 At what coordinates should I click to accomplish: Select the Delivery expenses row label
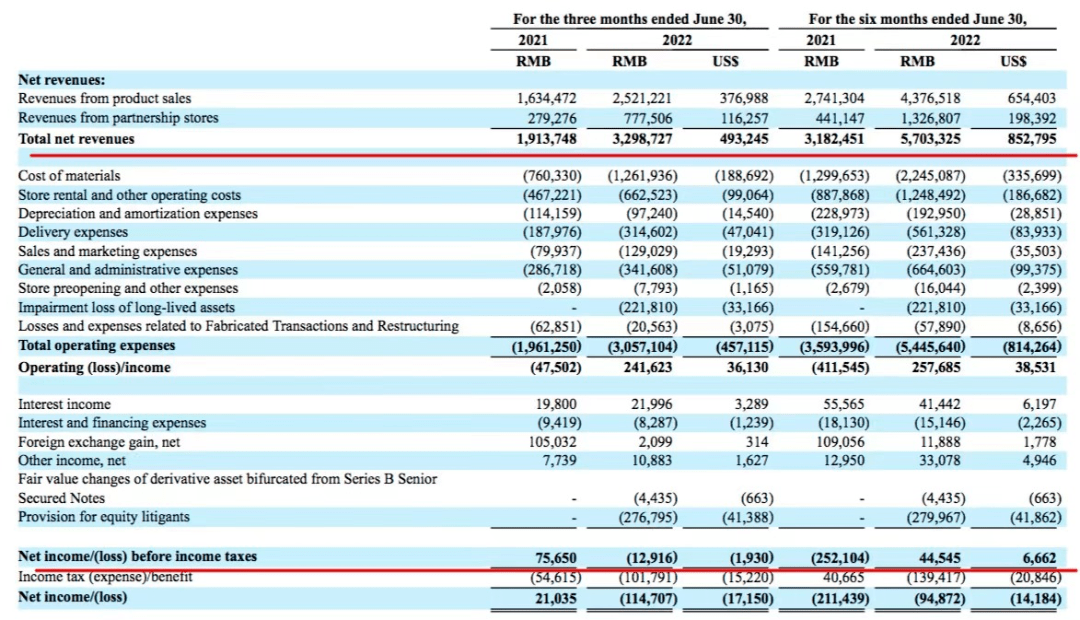tap(73, 232)
